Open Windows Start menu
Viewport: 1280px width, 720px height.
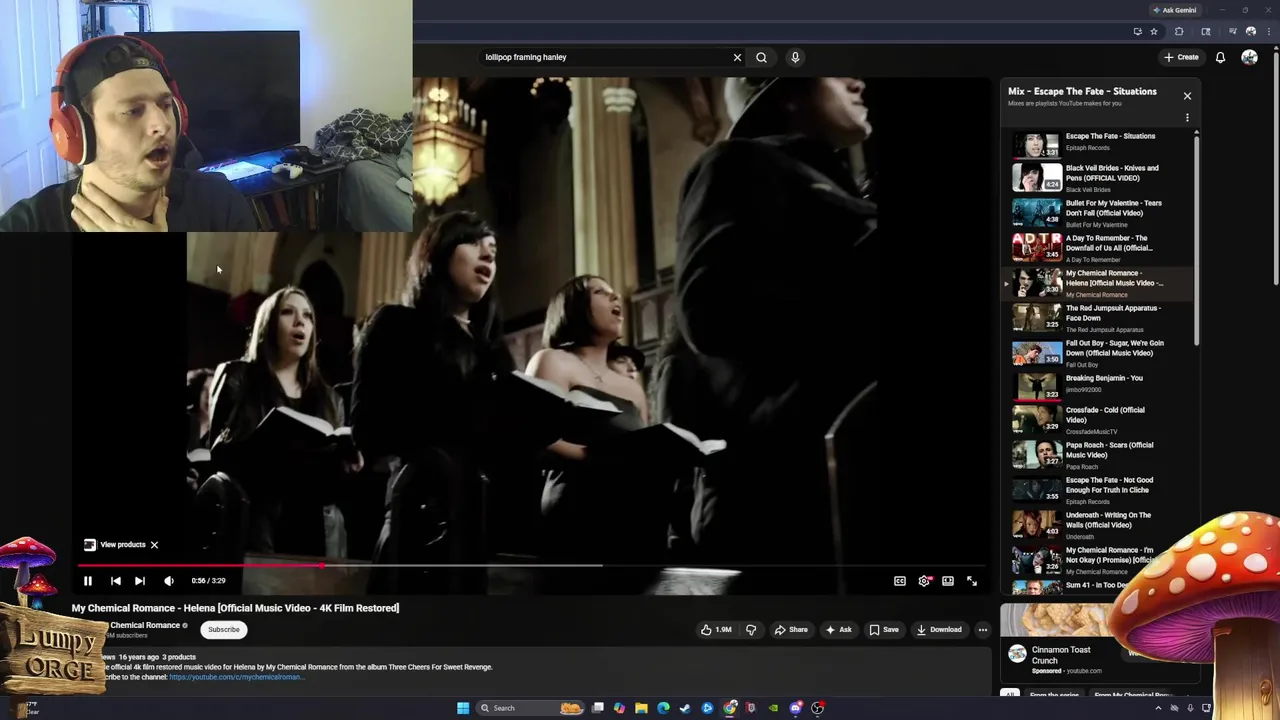(463, 708)
